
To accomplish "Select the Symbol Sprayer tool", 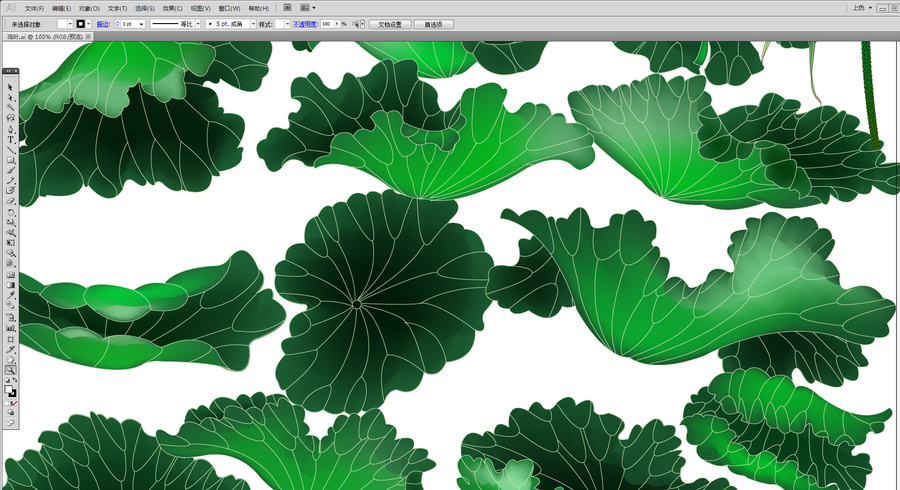I will [10, 317].
